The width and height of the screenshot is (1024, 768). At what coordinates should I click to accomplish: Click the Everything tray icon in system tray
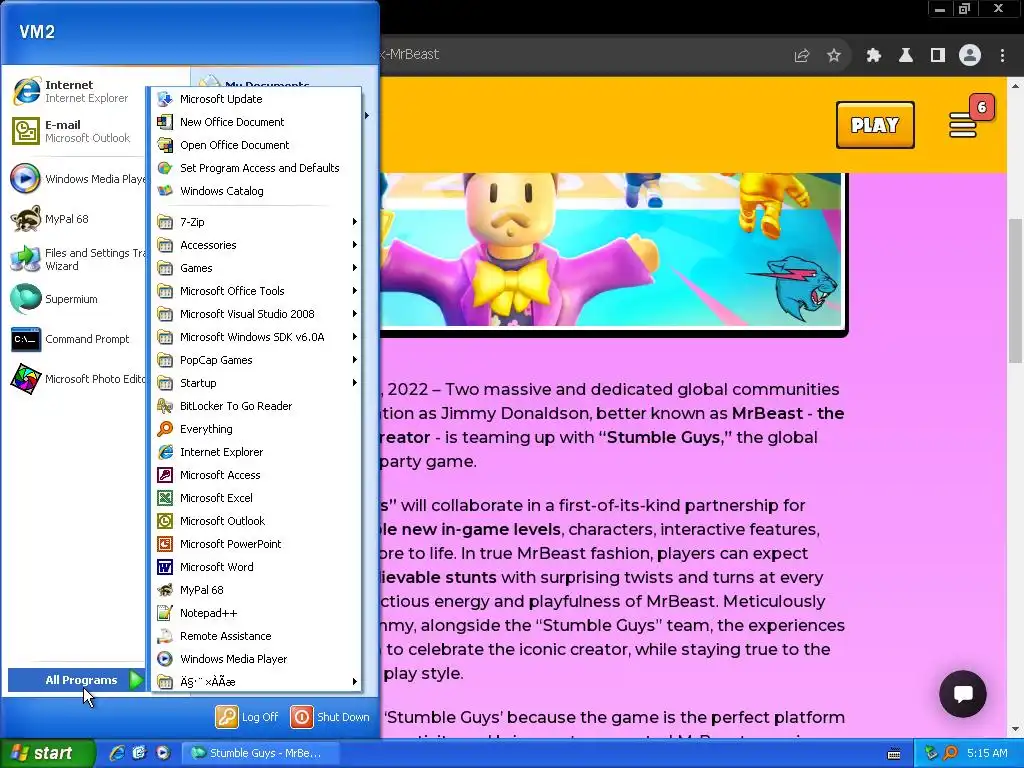coord(951,753)
